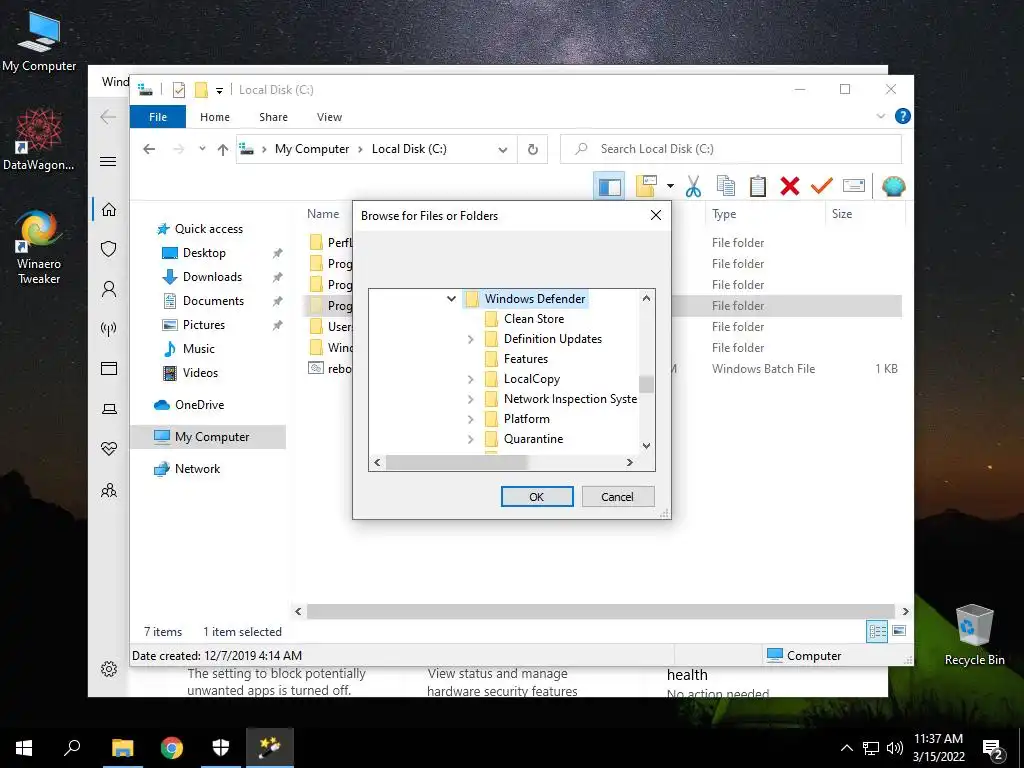1024x768 pixels.
Task: Navigate back in File Explorer
Action: point(149,150)
